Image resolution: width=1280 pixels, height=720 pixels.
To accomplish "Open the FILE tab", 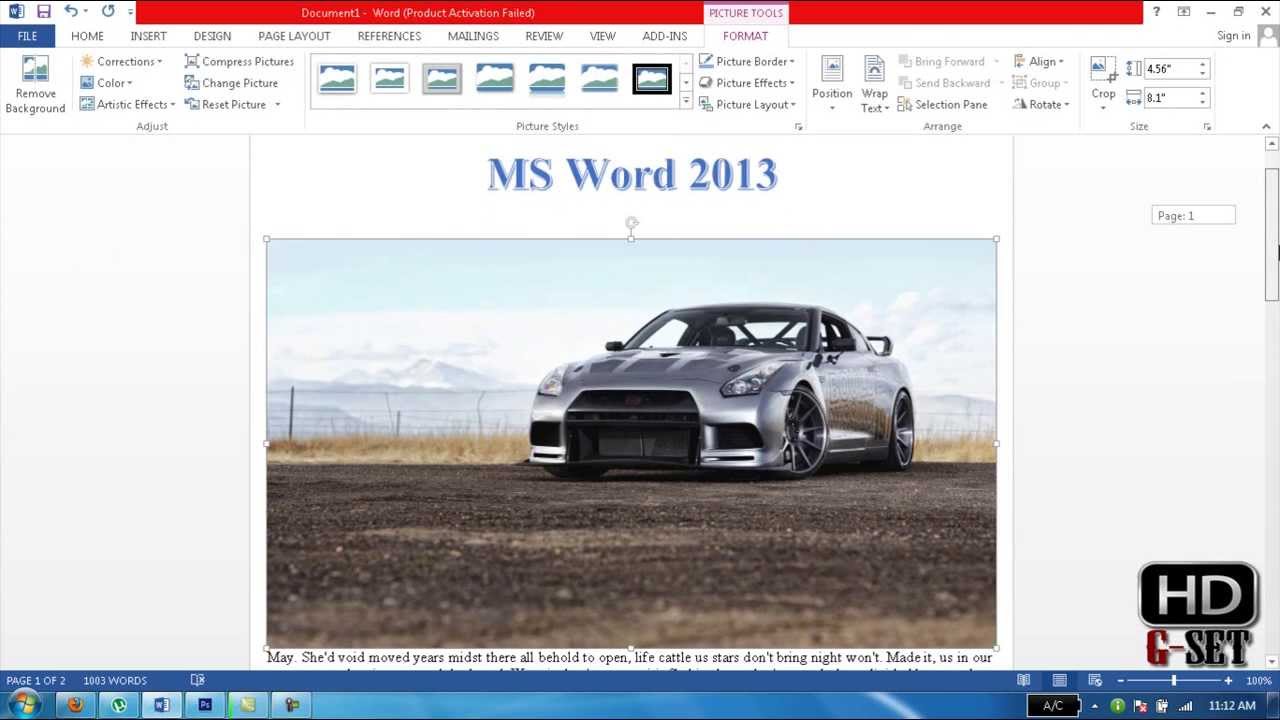I will coord(27,36).
